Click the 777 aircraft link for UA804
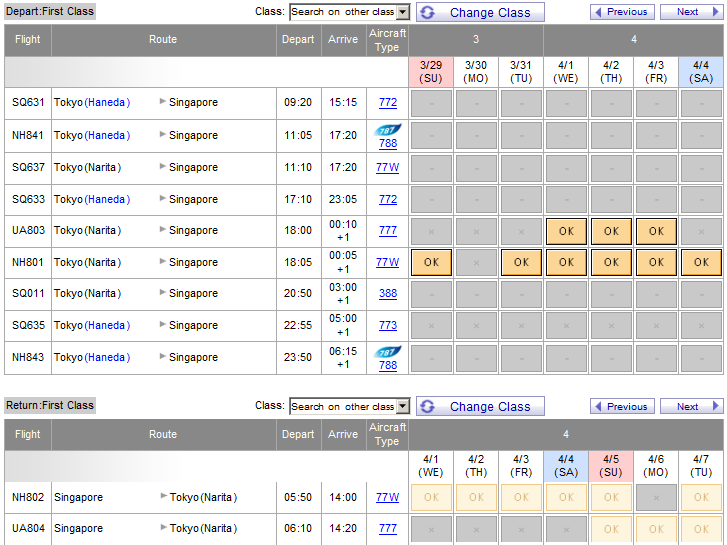 pos(387,529)
